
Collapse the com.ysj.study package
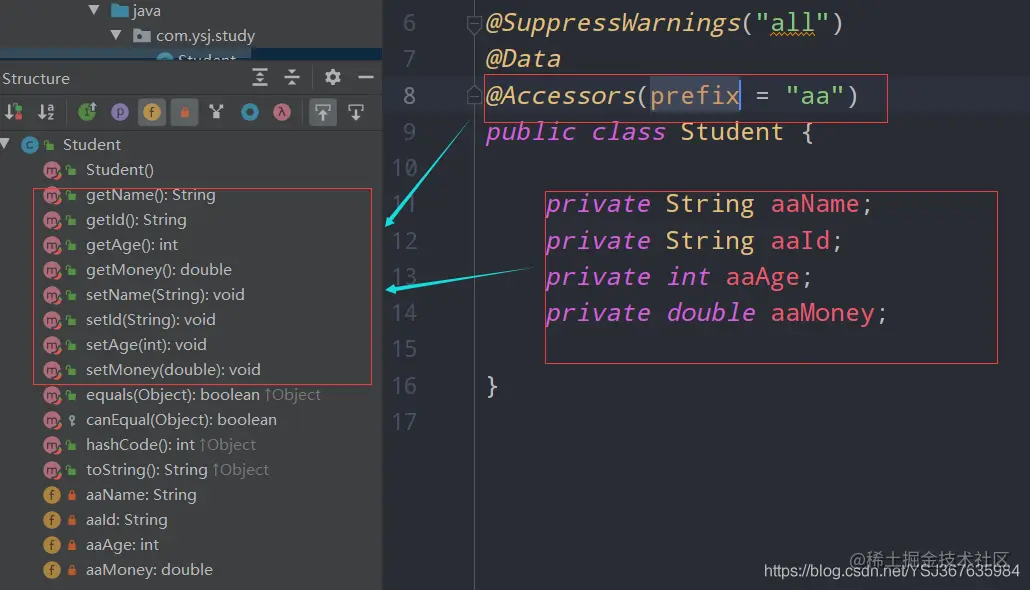tap(116, 35)
